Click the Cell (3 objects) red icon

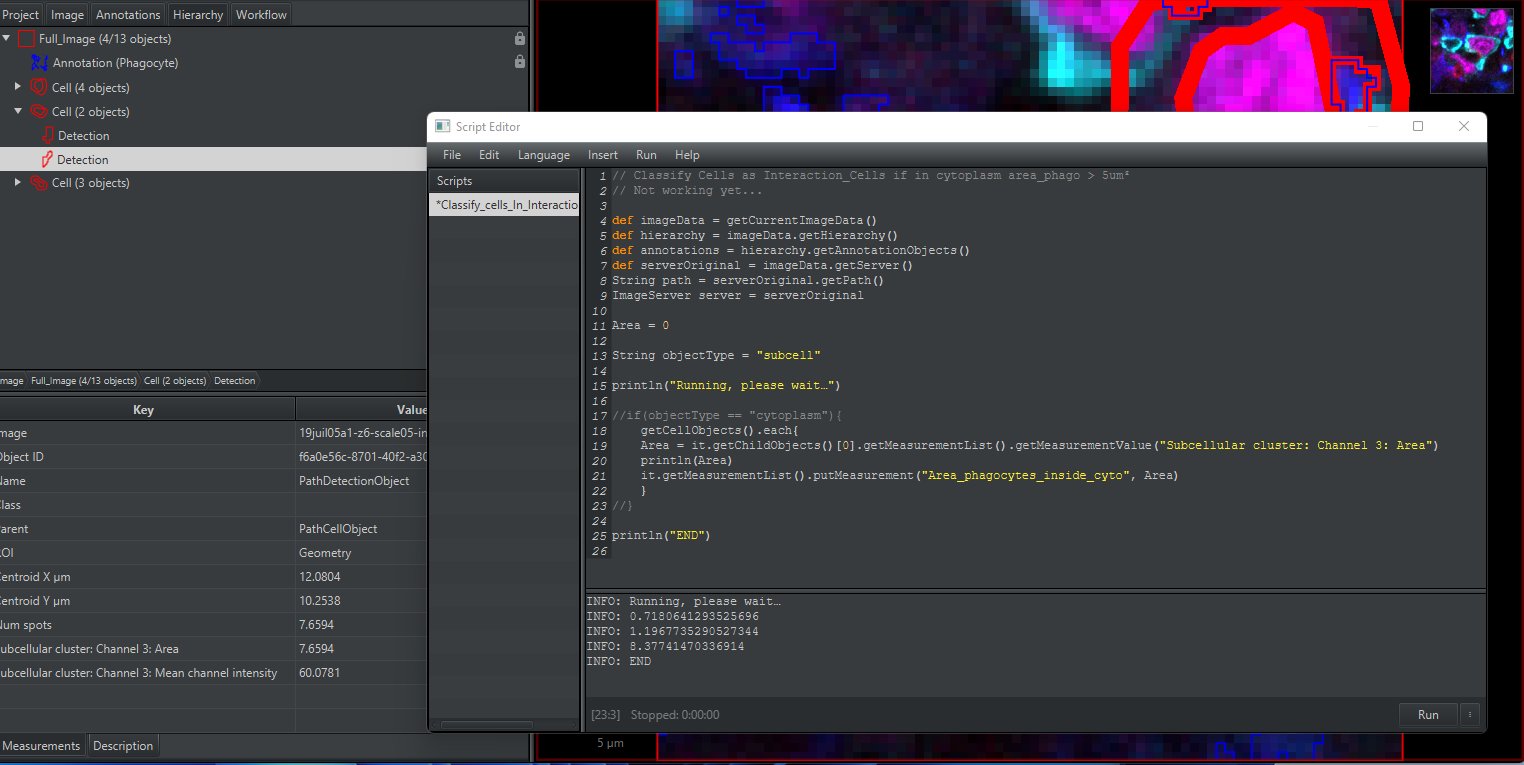pyautogui.click(x=39, y=183)
